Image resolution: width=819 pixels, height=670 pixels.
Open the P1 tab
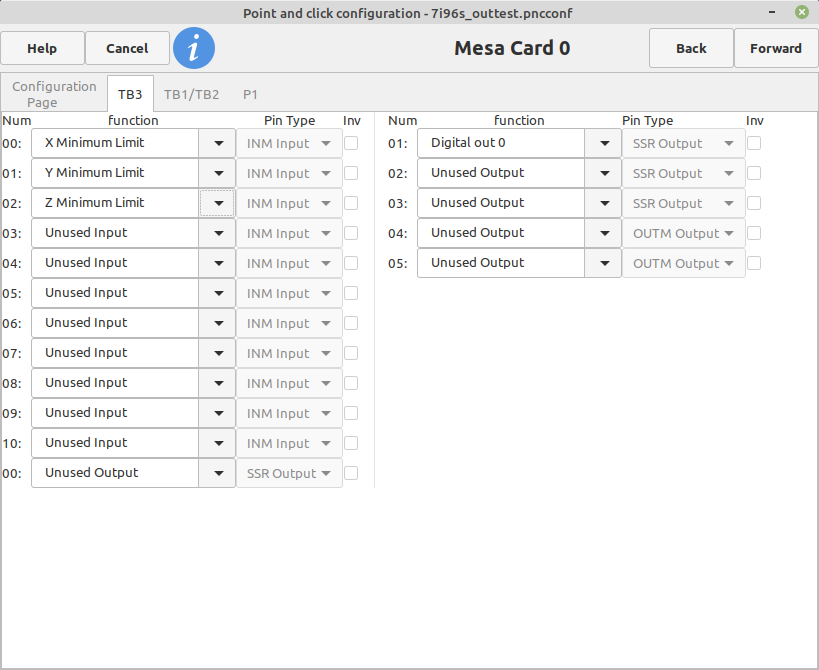(250, 95)
